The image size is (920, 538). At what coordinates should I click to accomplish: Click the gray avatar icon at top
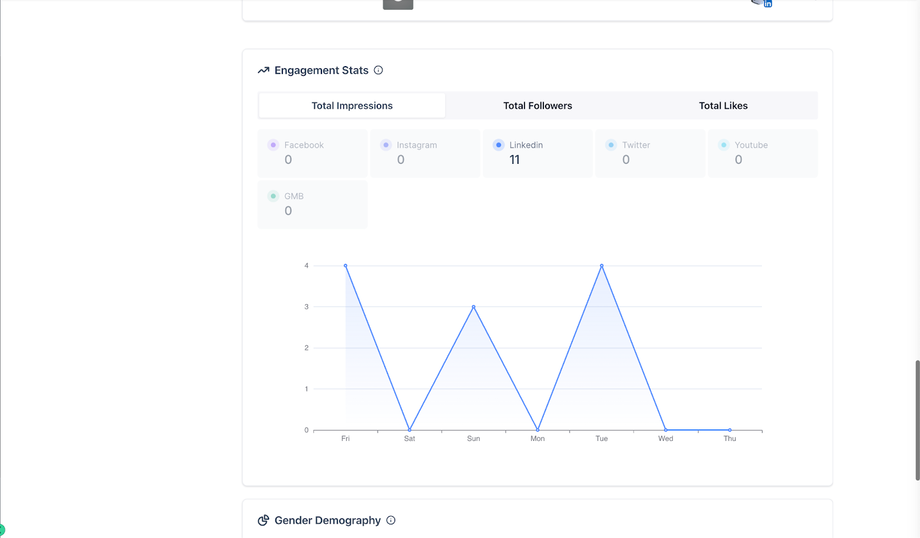tap(397, 3)
